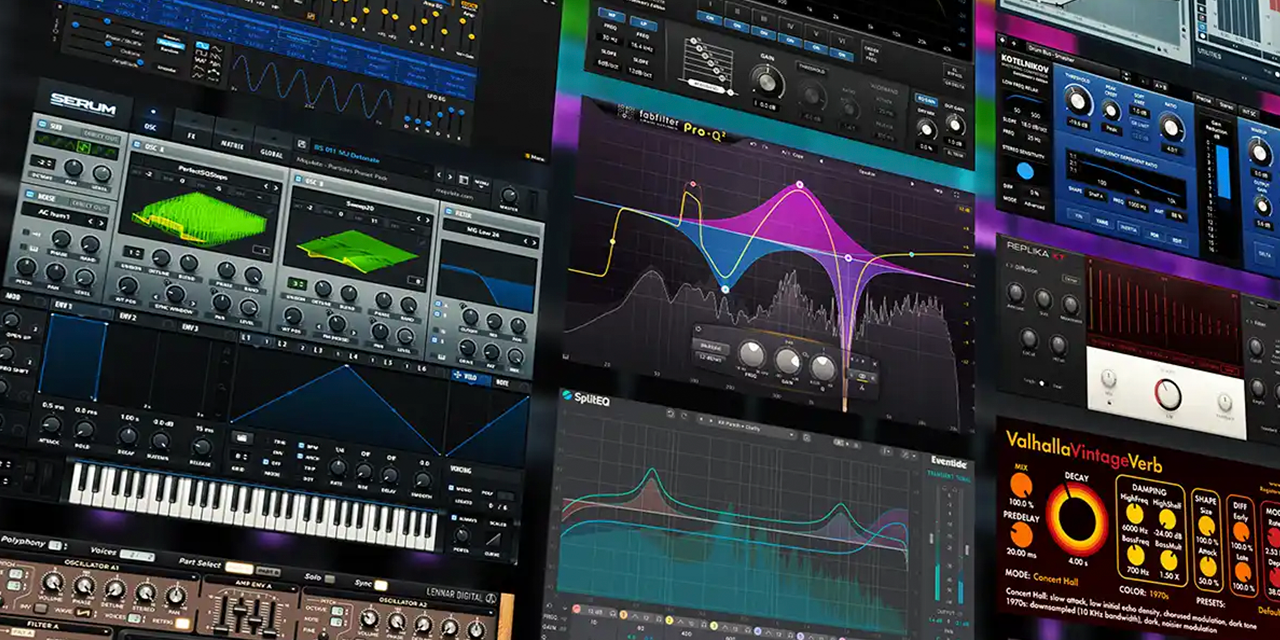Toggle Serum OSC A on/off
This screenshot has height=640, width=1280.
(x=137, y=146)
